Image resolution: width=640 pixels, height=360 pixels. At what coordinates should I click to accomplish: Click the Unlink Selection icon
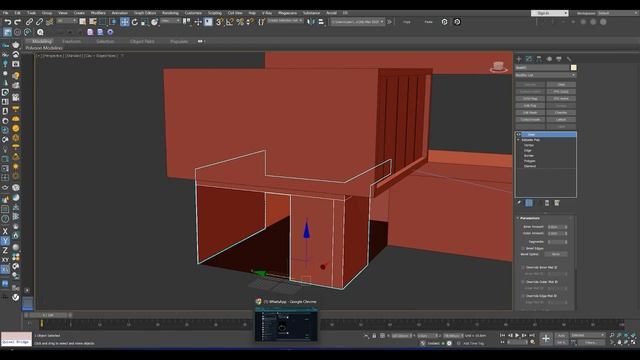(x=39, y=22)
